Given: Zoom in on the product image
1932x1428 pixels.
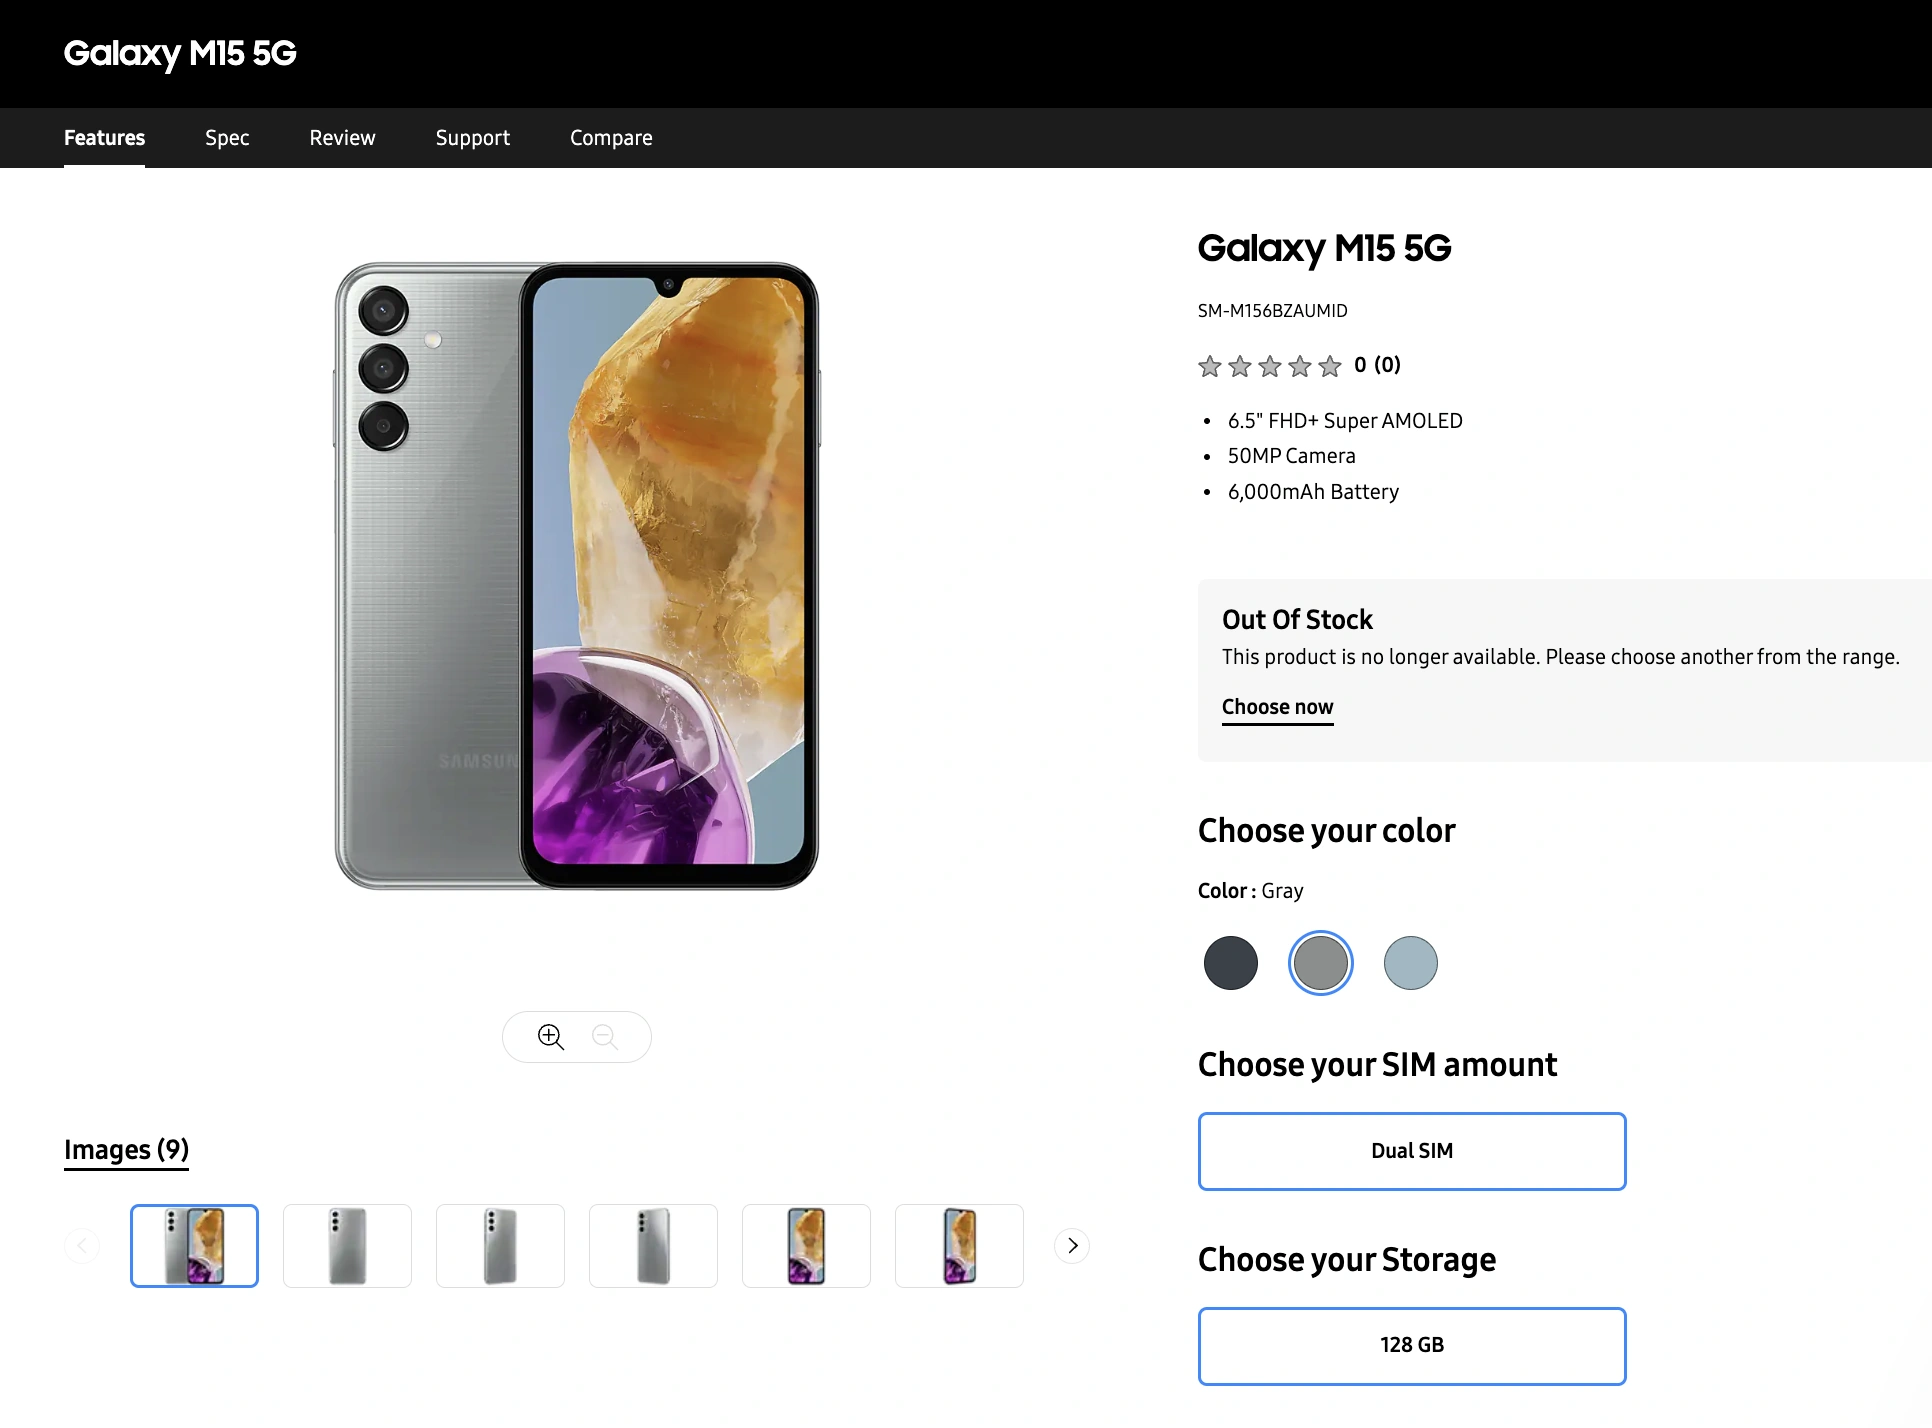Looking at the screenshot, I should [x=551, y=1037].
